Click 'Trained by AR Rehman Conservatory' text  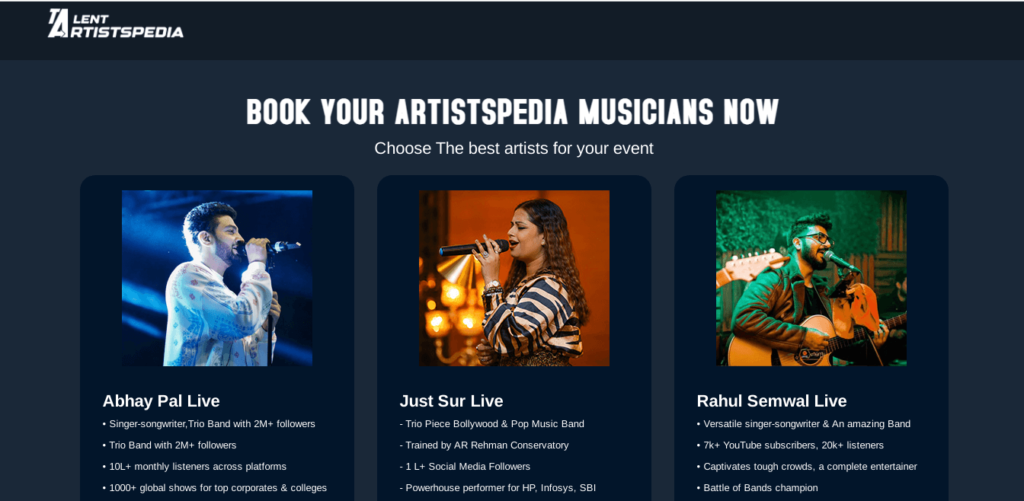tap(484, 445)
